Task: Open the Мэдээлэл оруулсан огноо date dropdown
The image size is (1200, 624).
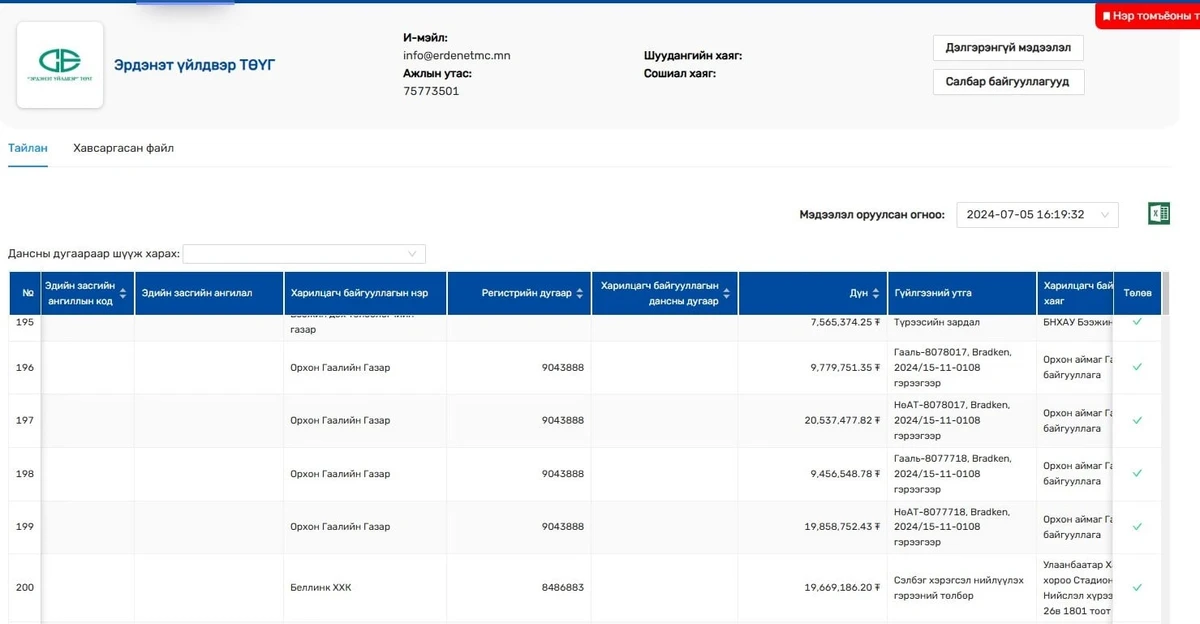Action: point(1037,214)
